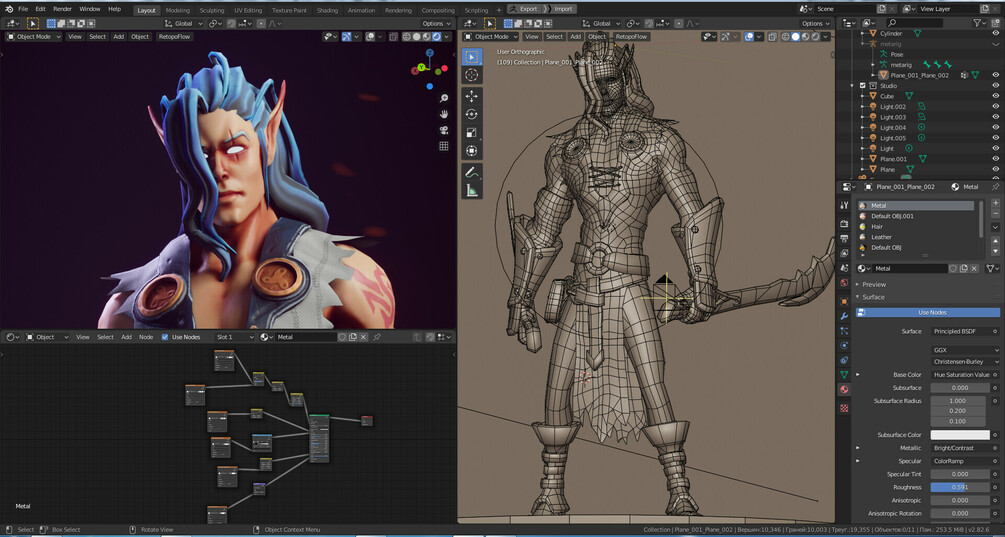Image resolution: width=1005 pixels, height=537 pixels.
Task: Toggle camera view icon in left viewport
Action: 444,130
